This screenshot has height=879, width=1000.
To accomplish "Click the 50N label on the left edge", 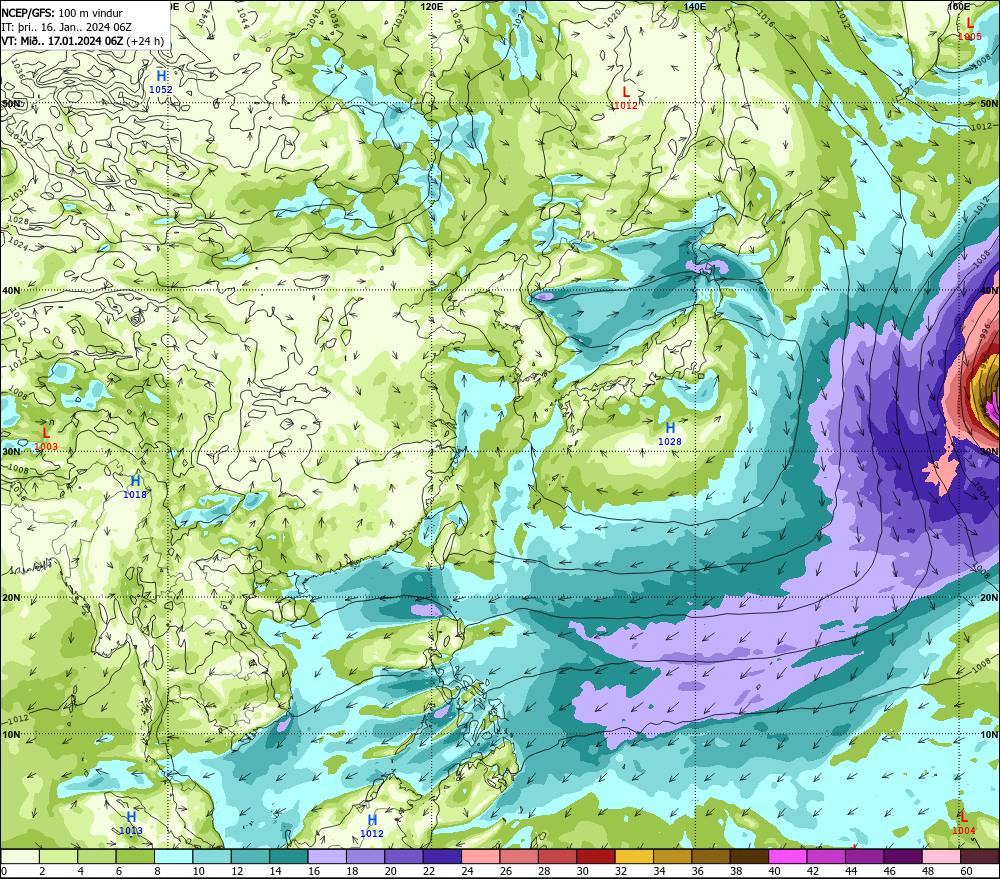I will pyautogui.click(x=11, y=103).
